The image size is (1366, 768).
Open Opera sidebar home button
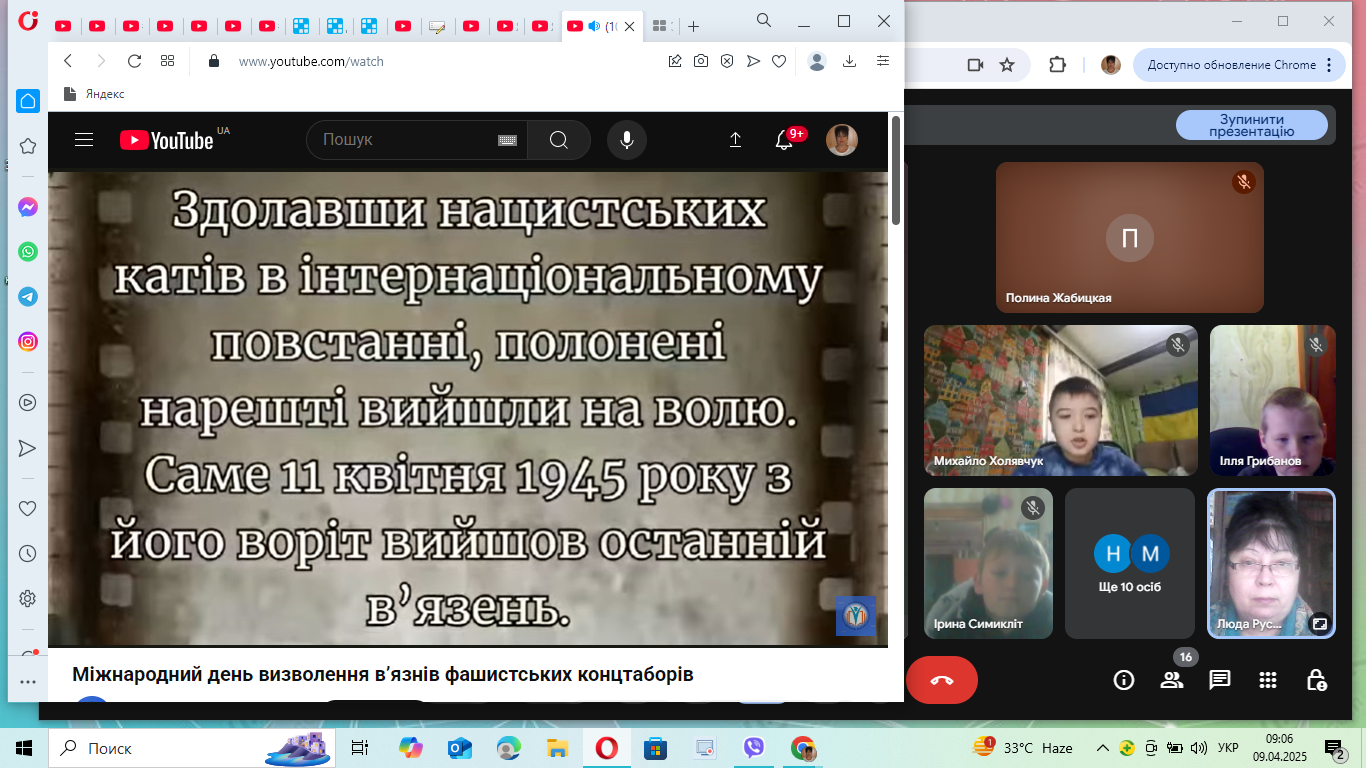tap(28, 100)
